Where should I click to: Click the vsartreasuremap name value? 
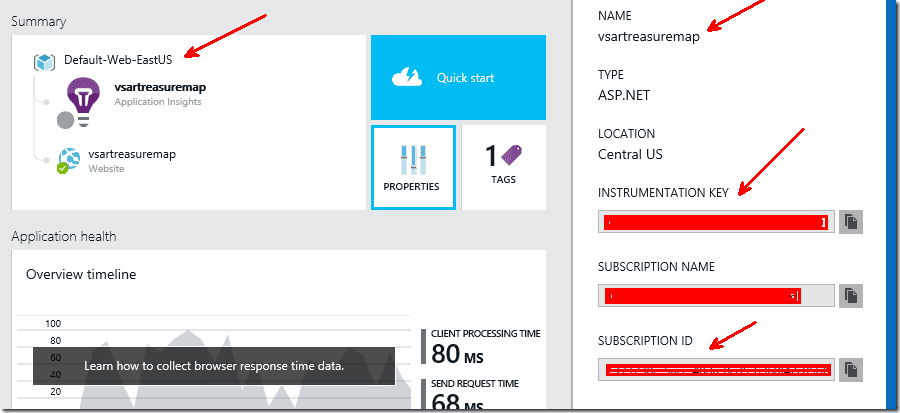(649, 37)
